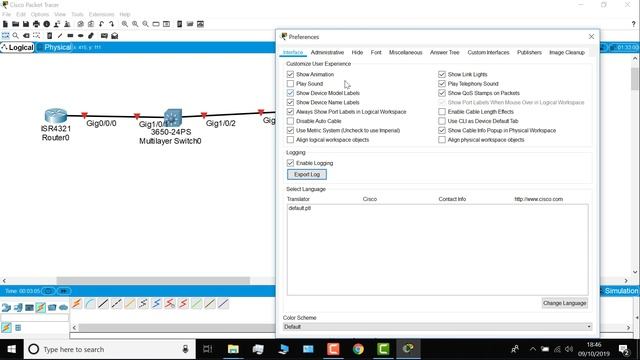Open the Extensions menu
The height and width of the screenshot is (360, 640).
click(101, 14)
